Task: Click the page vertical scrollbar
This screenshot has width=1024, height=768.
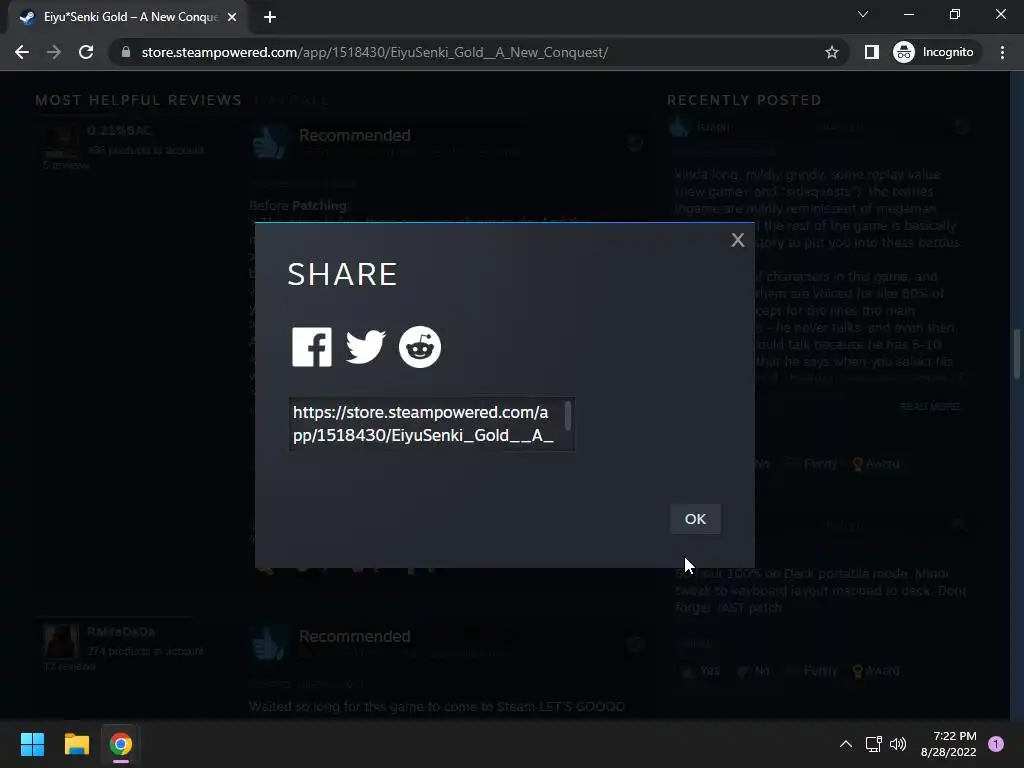Action: click(x=1017, y=354)
